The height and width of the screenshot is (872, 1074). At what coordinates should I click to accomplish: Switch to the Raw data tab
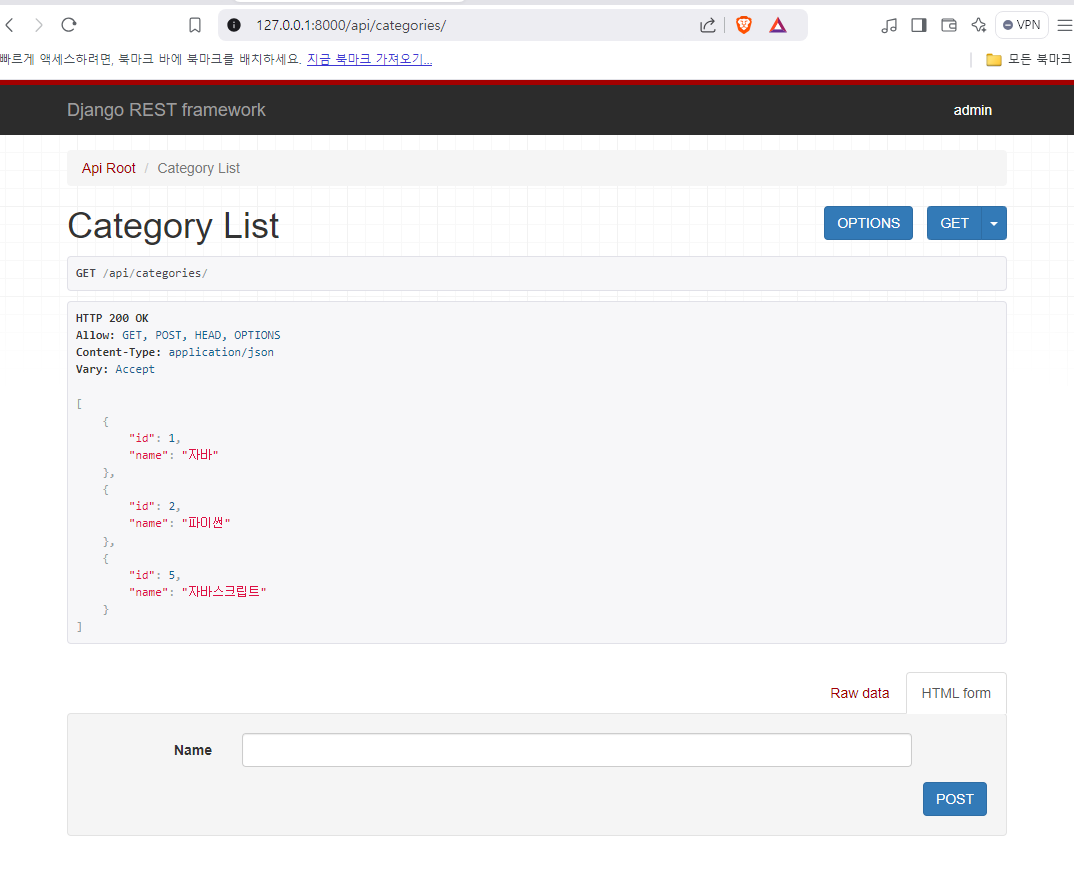click(860, 693)
